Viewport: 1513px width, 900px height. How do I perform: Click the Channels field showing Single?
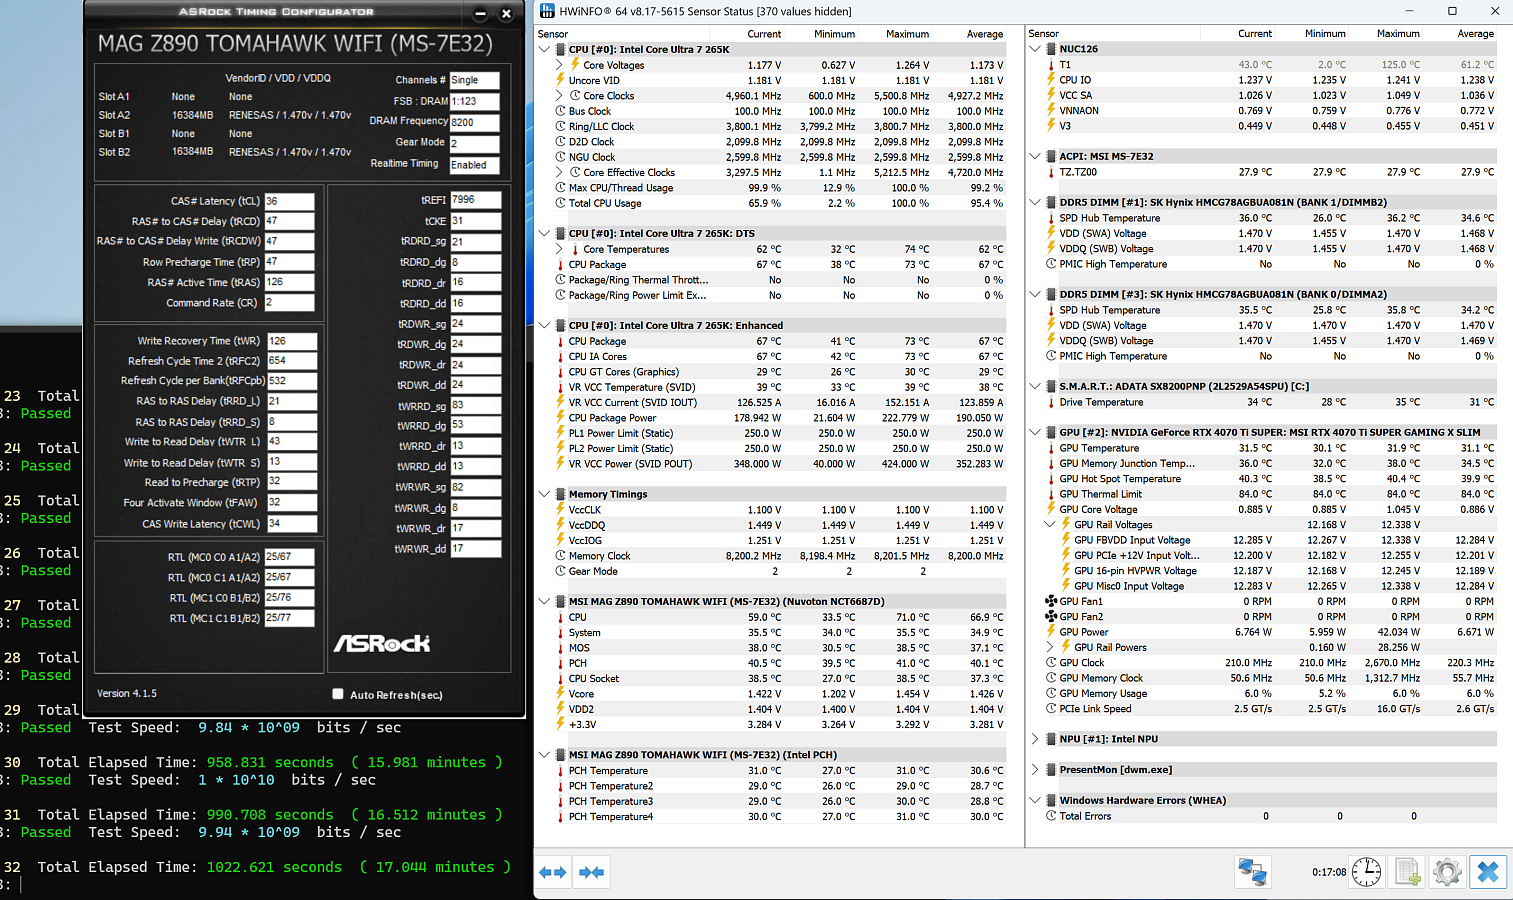click(x=474, y=80)
